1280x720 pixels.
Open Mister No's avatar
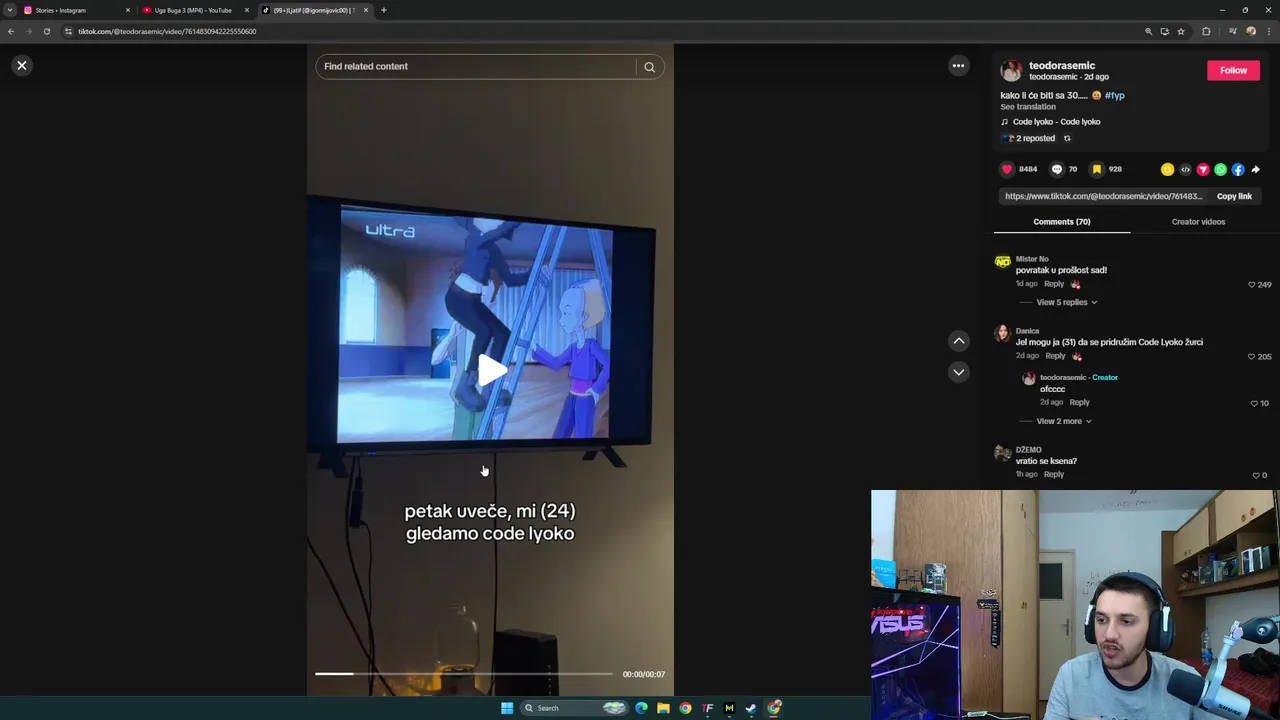coord(1002,262)
